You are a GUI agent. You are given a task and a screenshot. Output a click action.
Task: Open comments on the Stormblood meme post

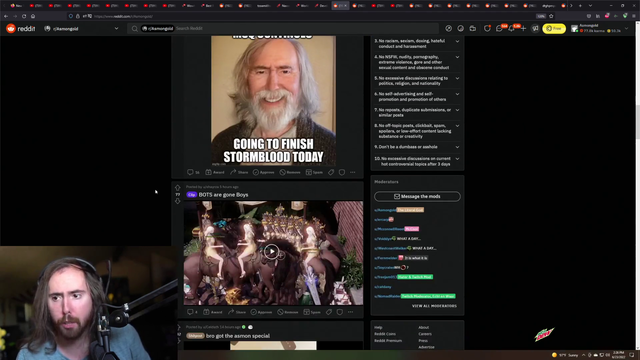(x=193, y=172)
